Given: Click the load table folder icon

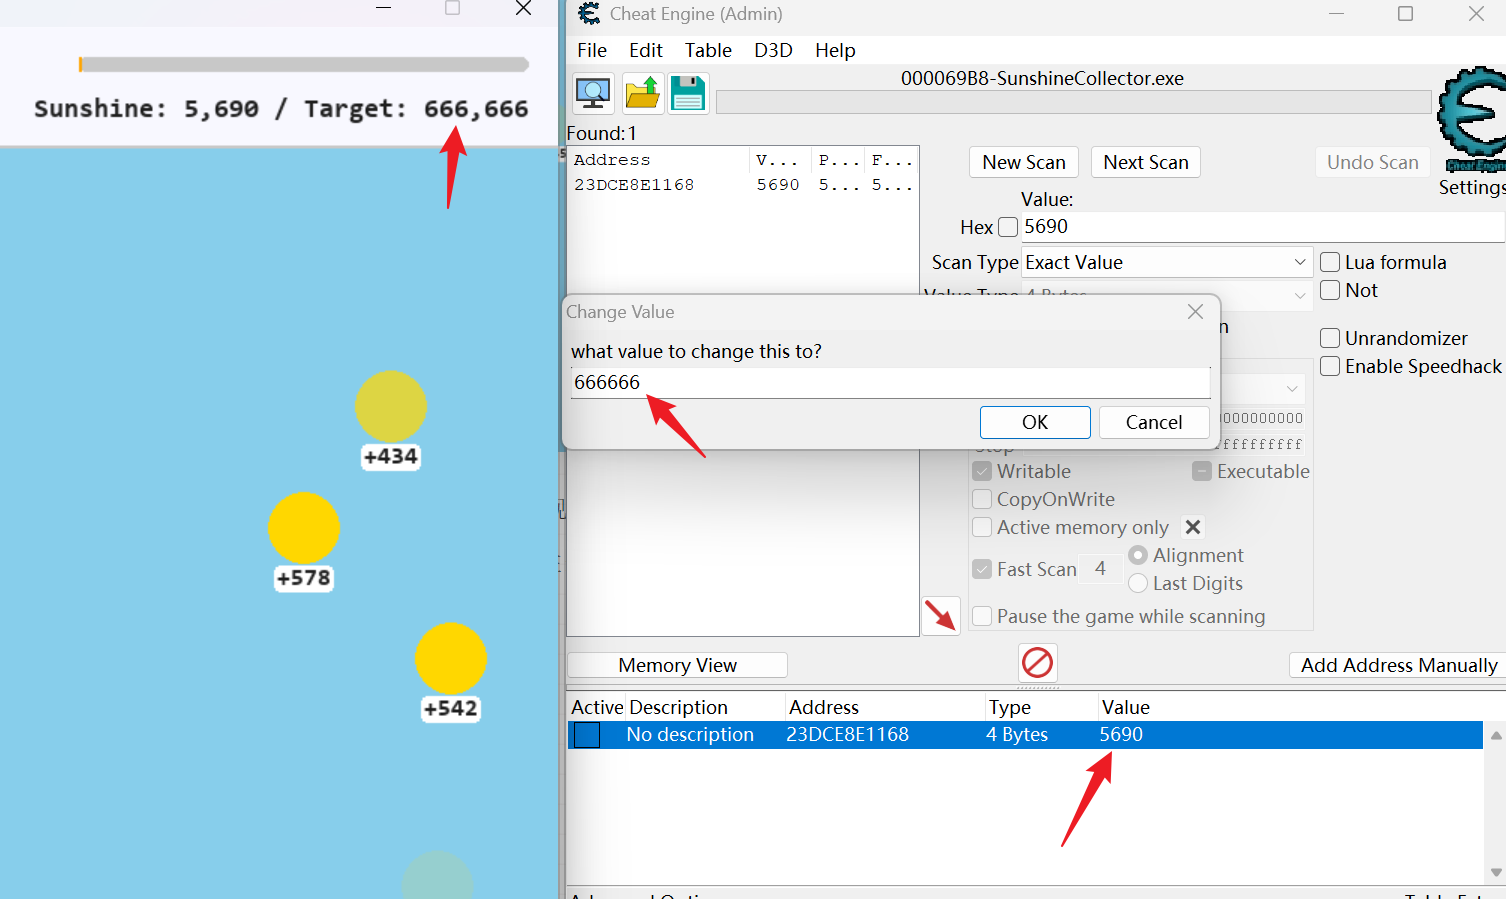Looking at the screenshot, I should pos(642,94).
